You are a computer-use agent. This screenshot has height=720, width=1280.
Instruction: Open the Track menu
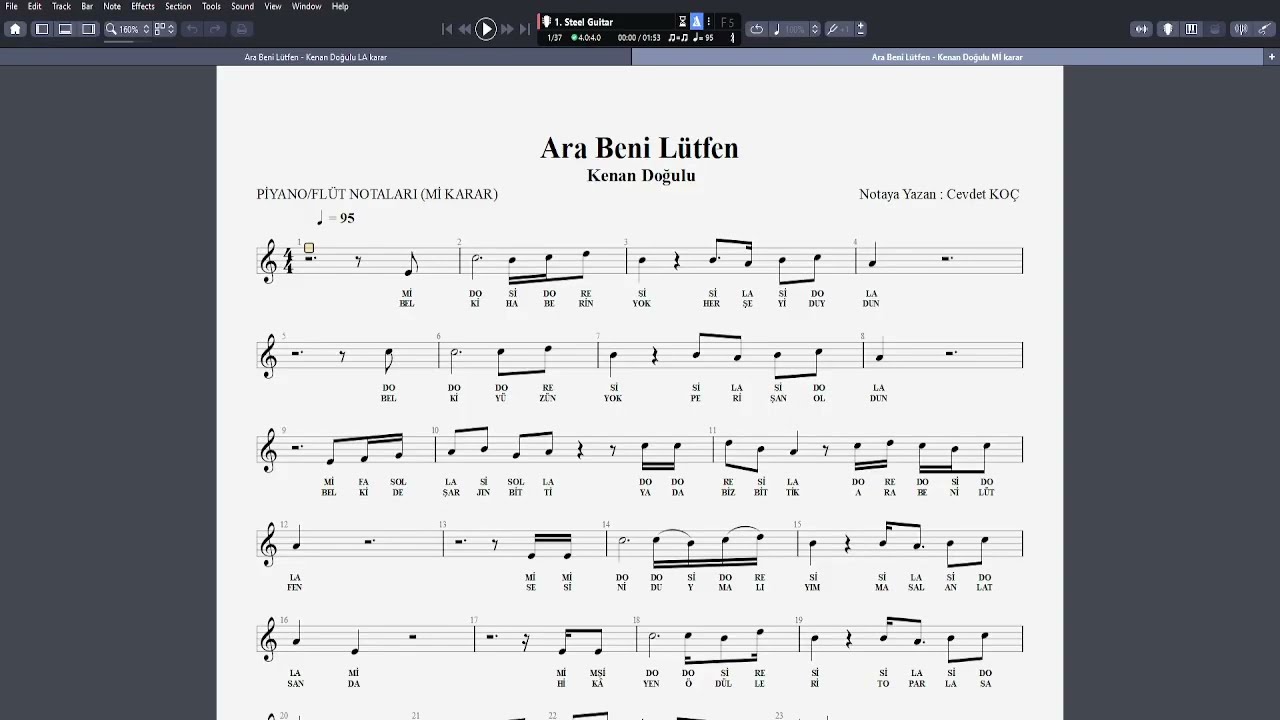coord(61,6)
